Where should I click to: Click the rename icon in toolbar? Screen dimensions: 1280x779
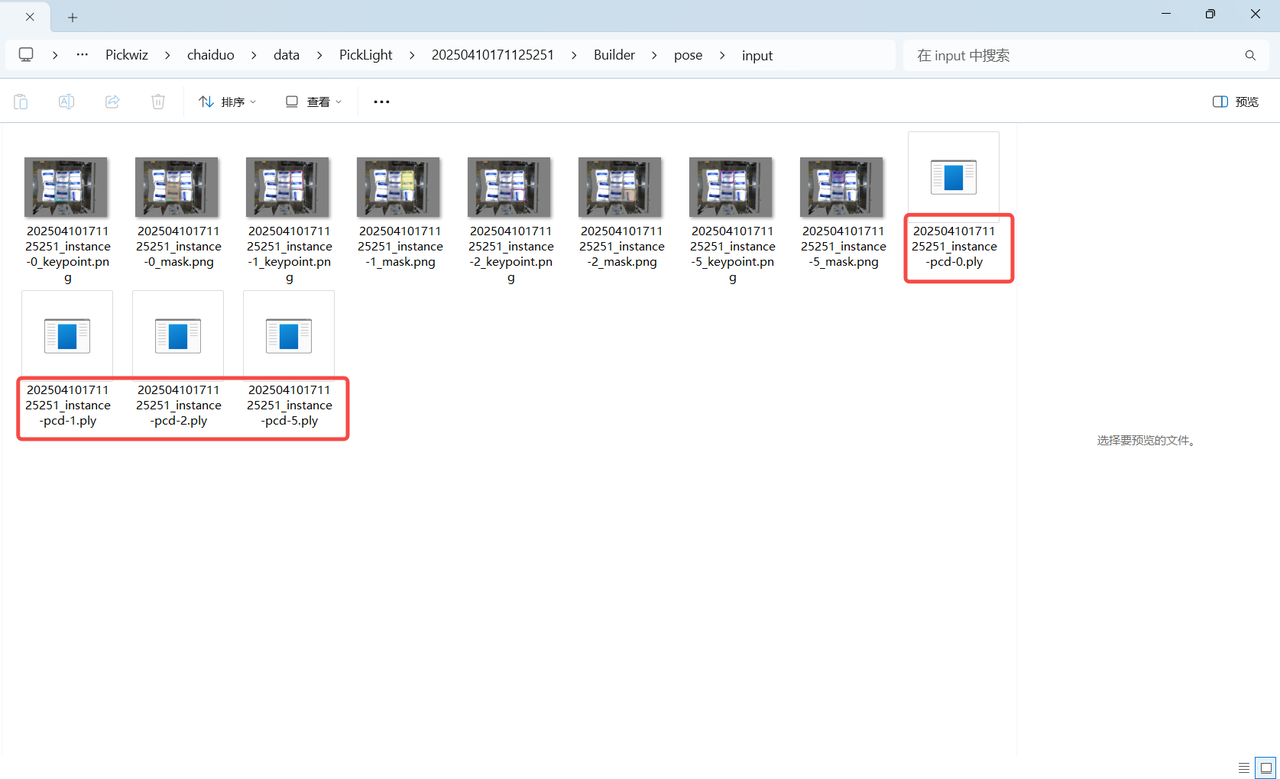[x=66, y=102]
